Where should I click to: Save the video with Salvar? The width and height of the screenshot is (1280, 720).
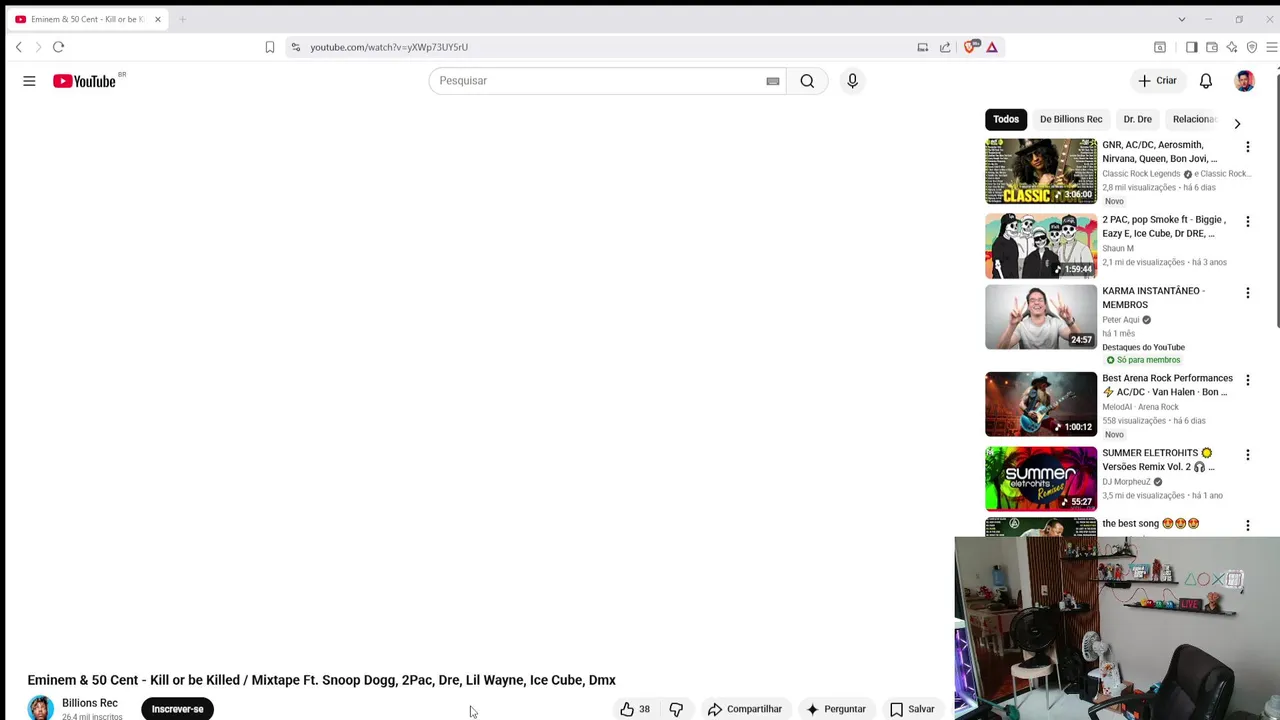pyautogui.click(x=912, y=709)
